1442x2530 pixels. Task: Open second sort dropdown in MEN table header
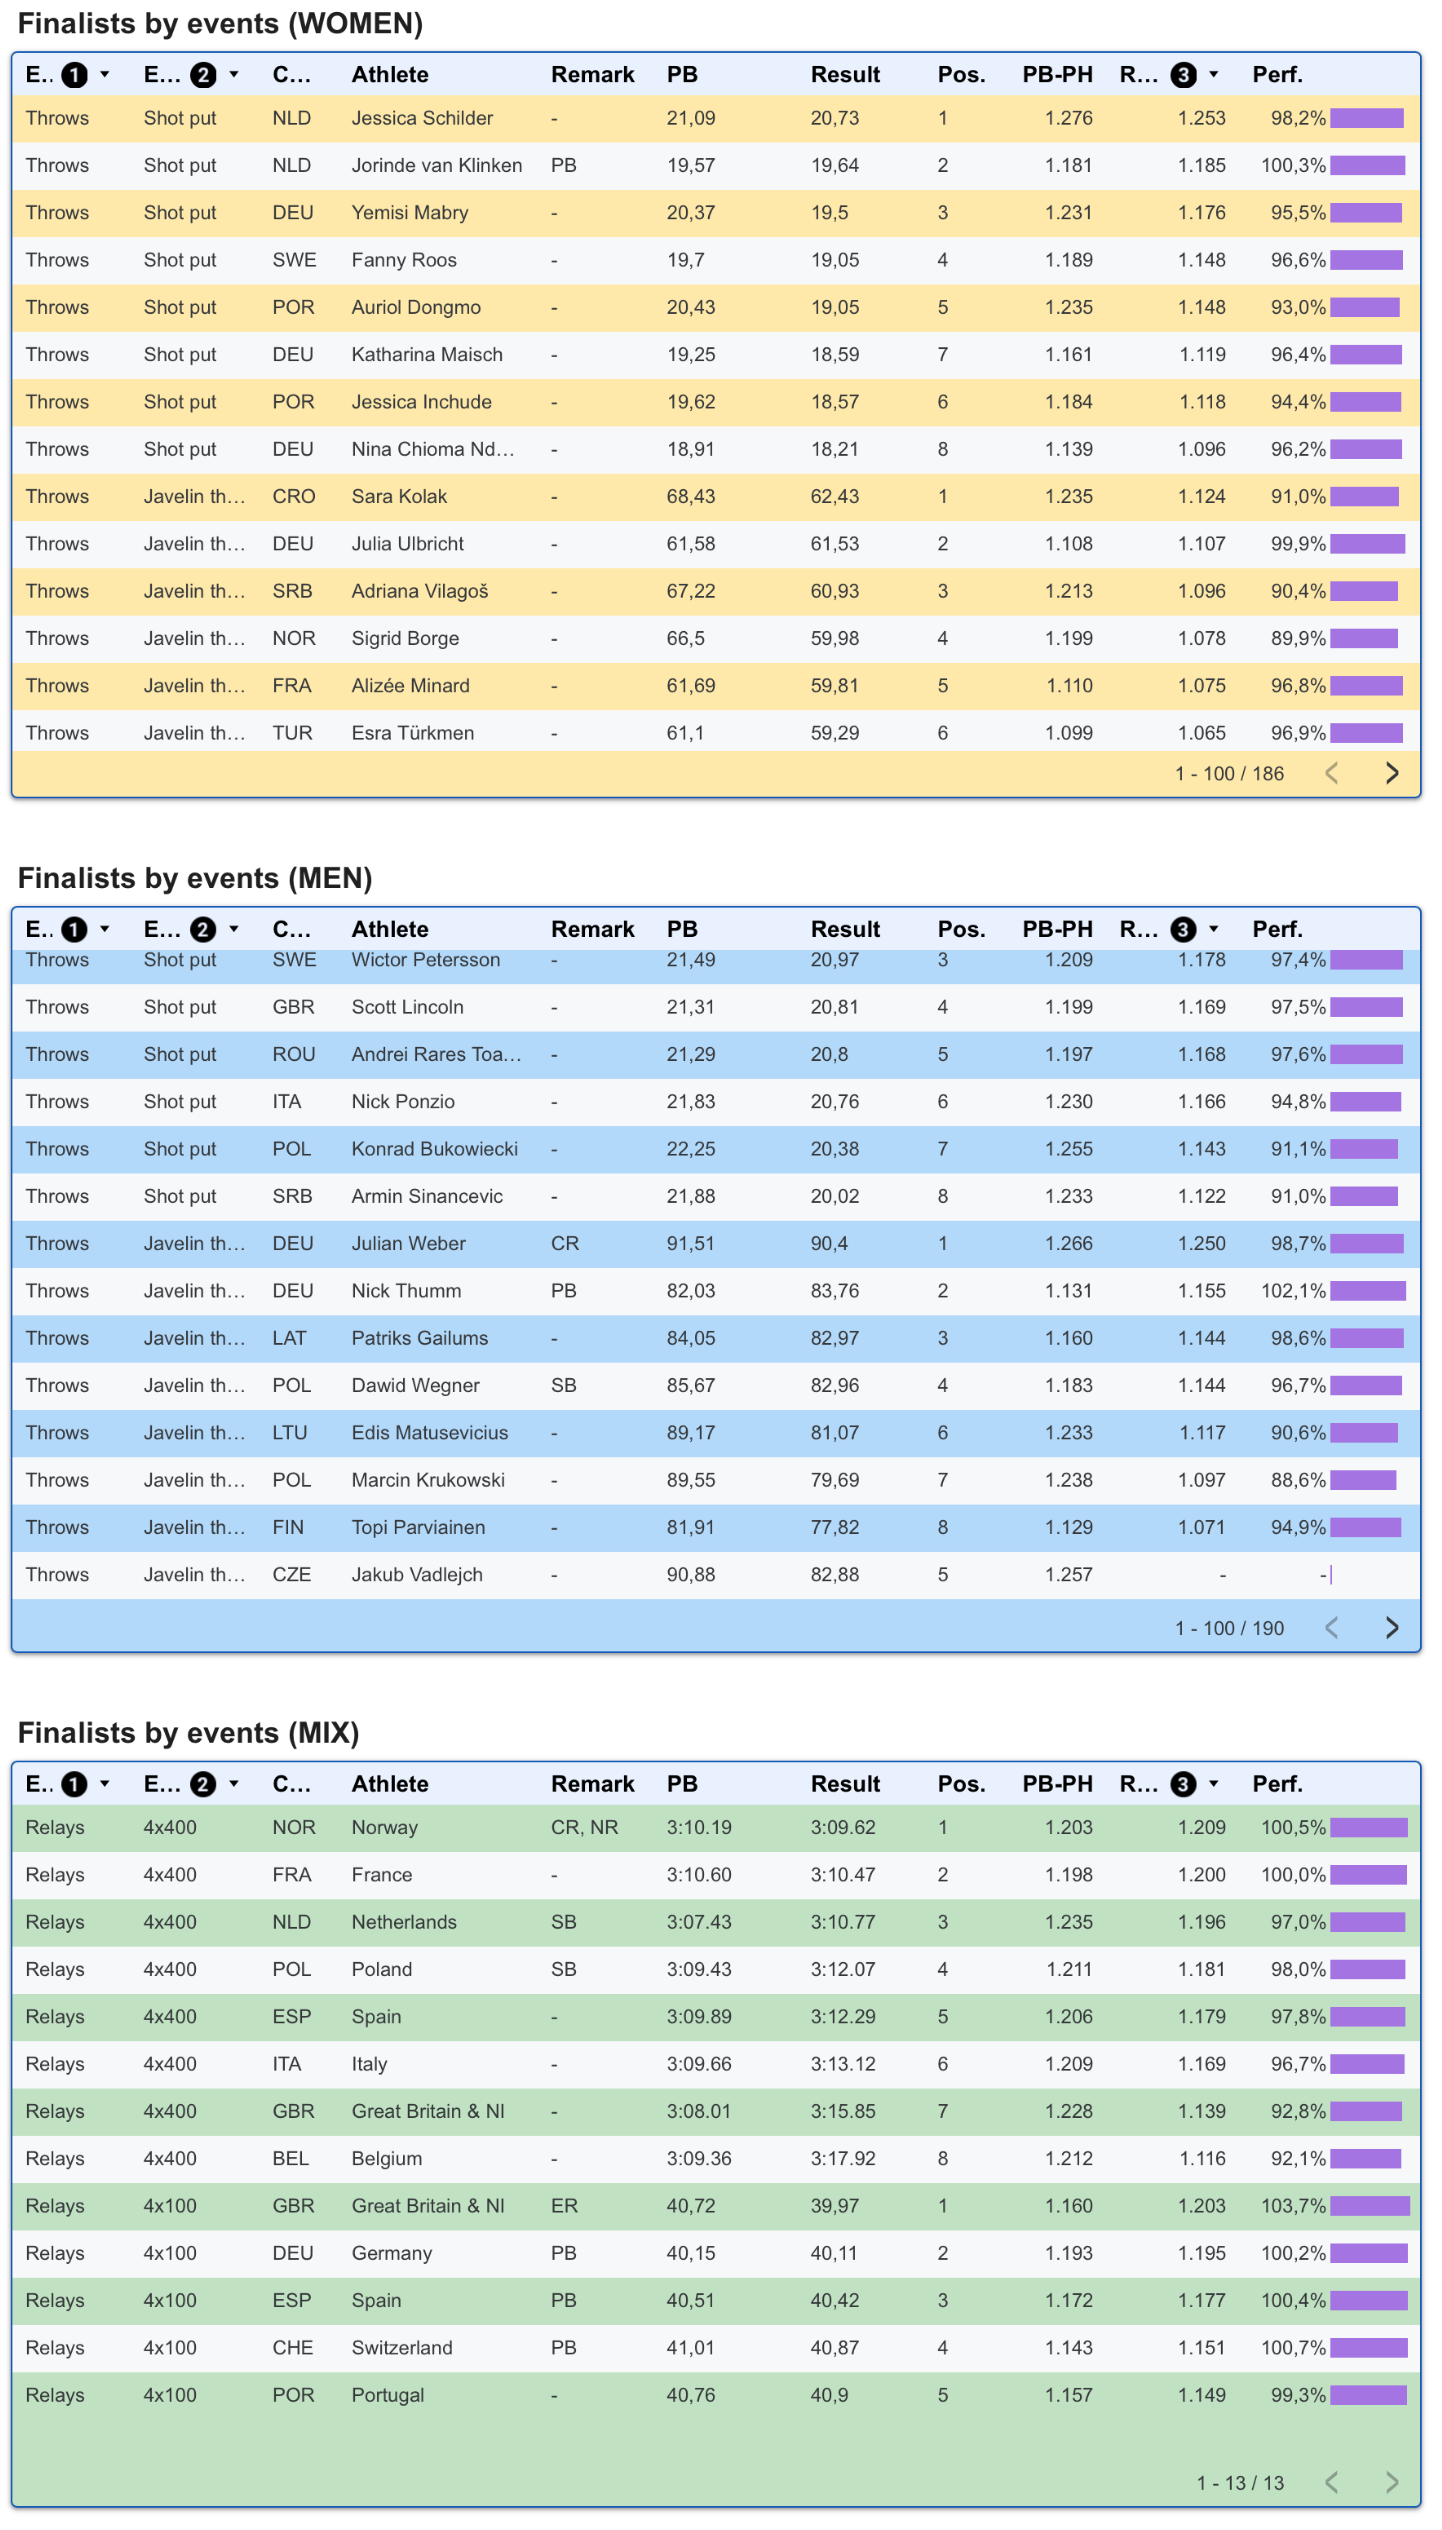234,930
